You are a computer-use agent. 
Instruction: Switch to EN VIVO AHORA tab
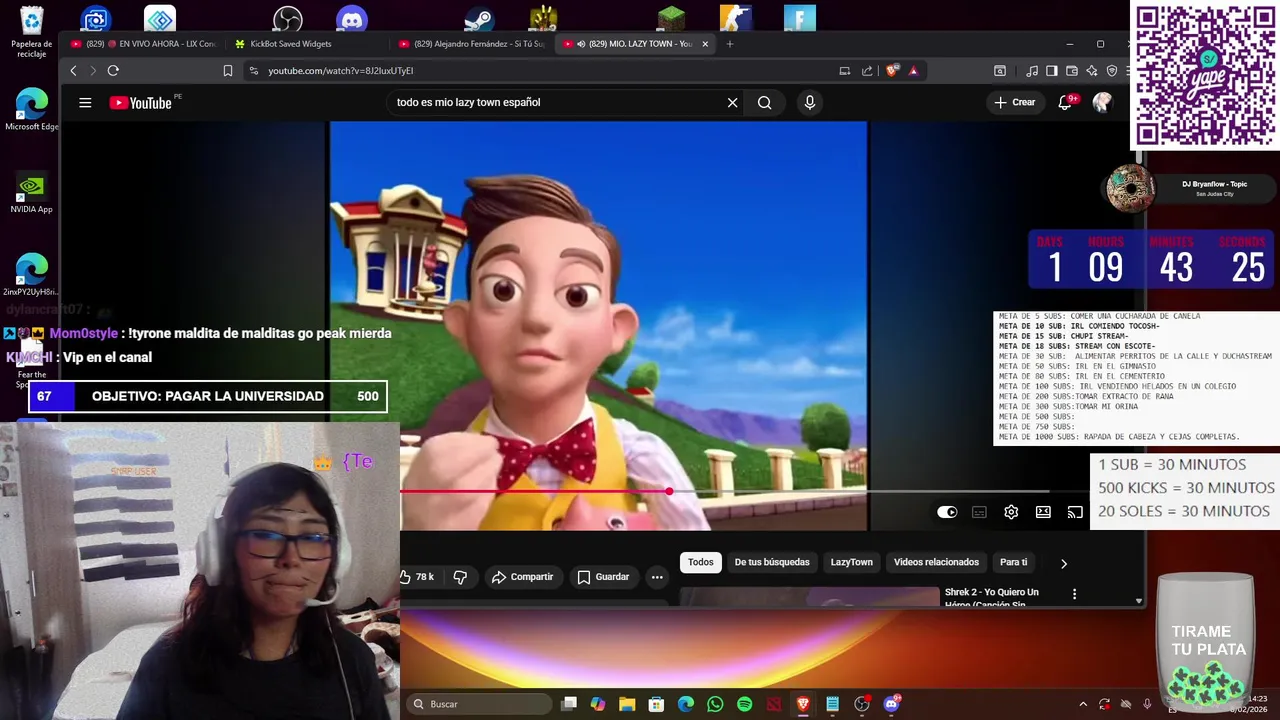tap(143, 44)
